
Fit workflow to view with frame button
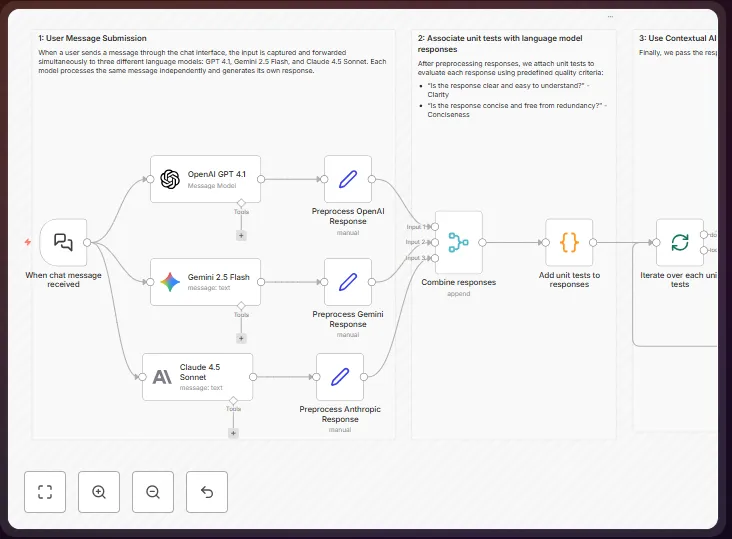pos(45,492)
